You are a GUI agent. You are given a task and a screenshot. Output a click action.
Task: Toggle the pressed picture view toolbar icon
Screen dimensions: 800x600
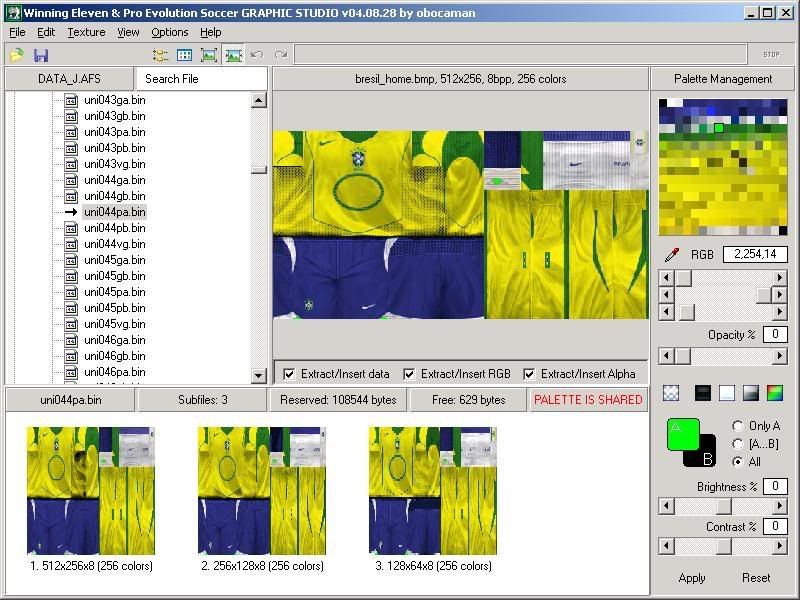(x=233, y=55)
